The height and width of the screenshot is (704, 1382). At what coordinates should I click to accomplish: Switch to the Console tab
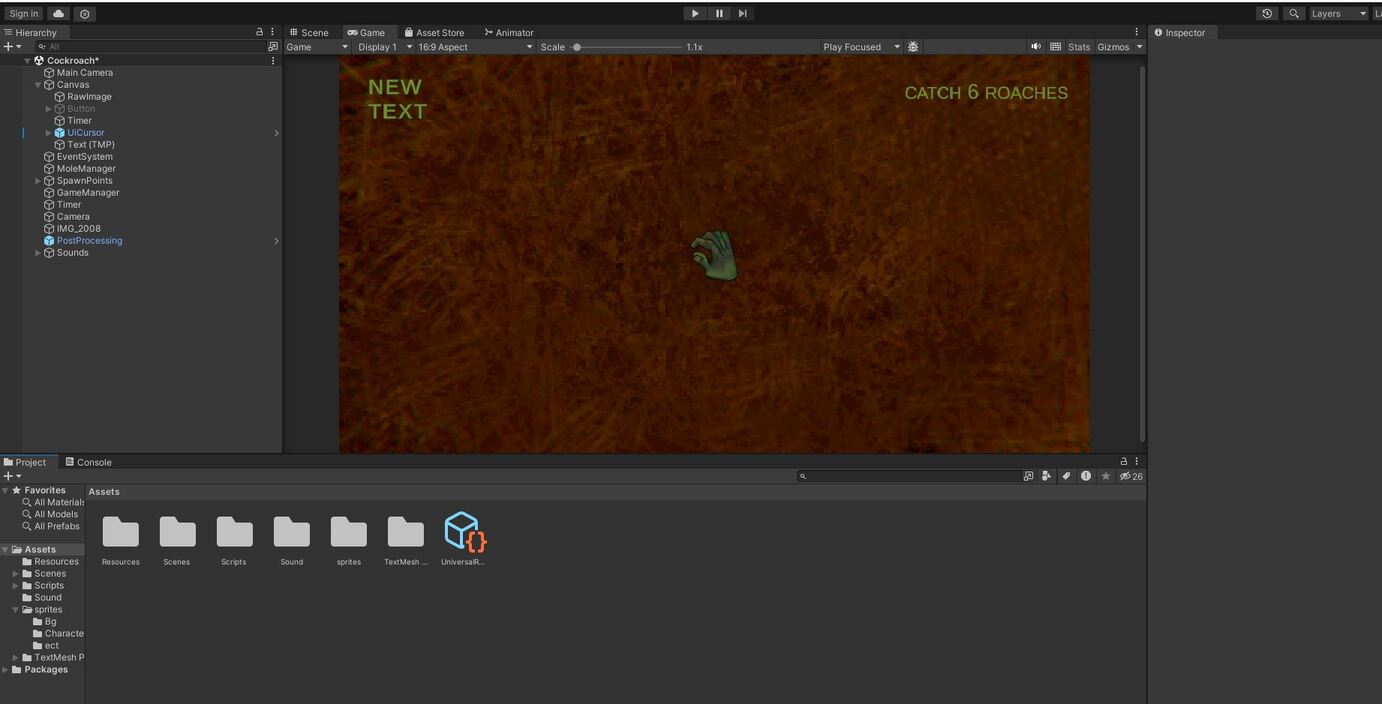tap(88, 462)
